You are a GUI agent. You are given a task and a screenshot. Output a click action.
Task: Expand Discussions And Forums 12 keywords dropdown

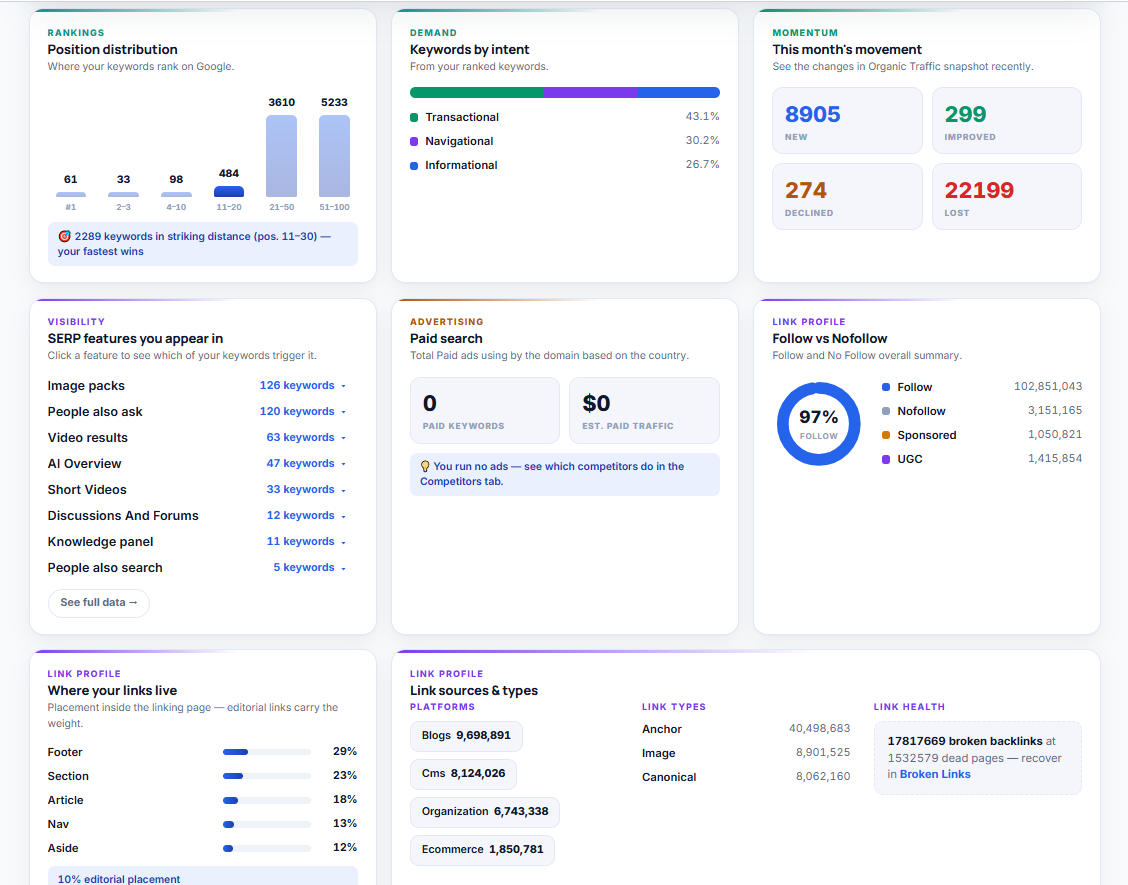tap(306, 515)
